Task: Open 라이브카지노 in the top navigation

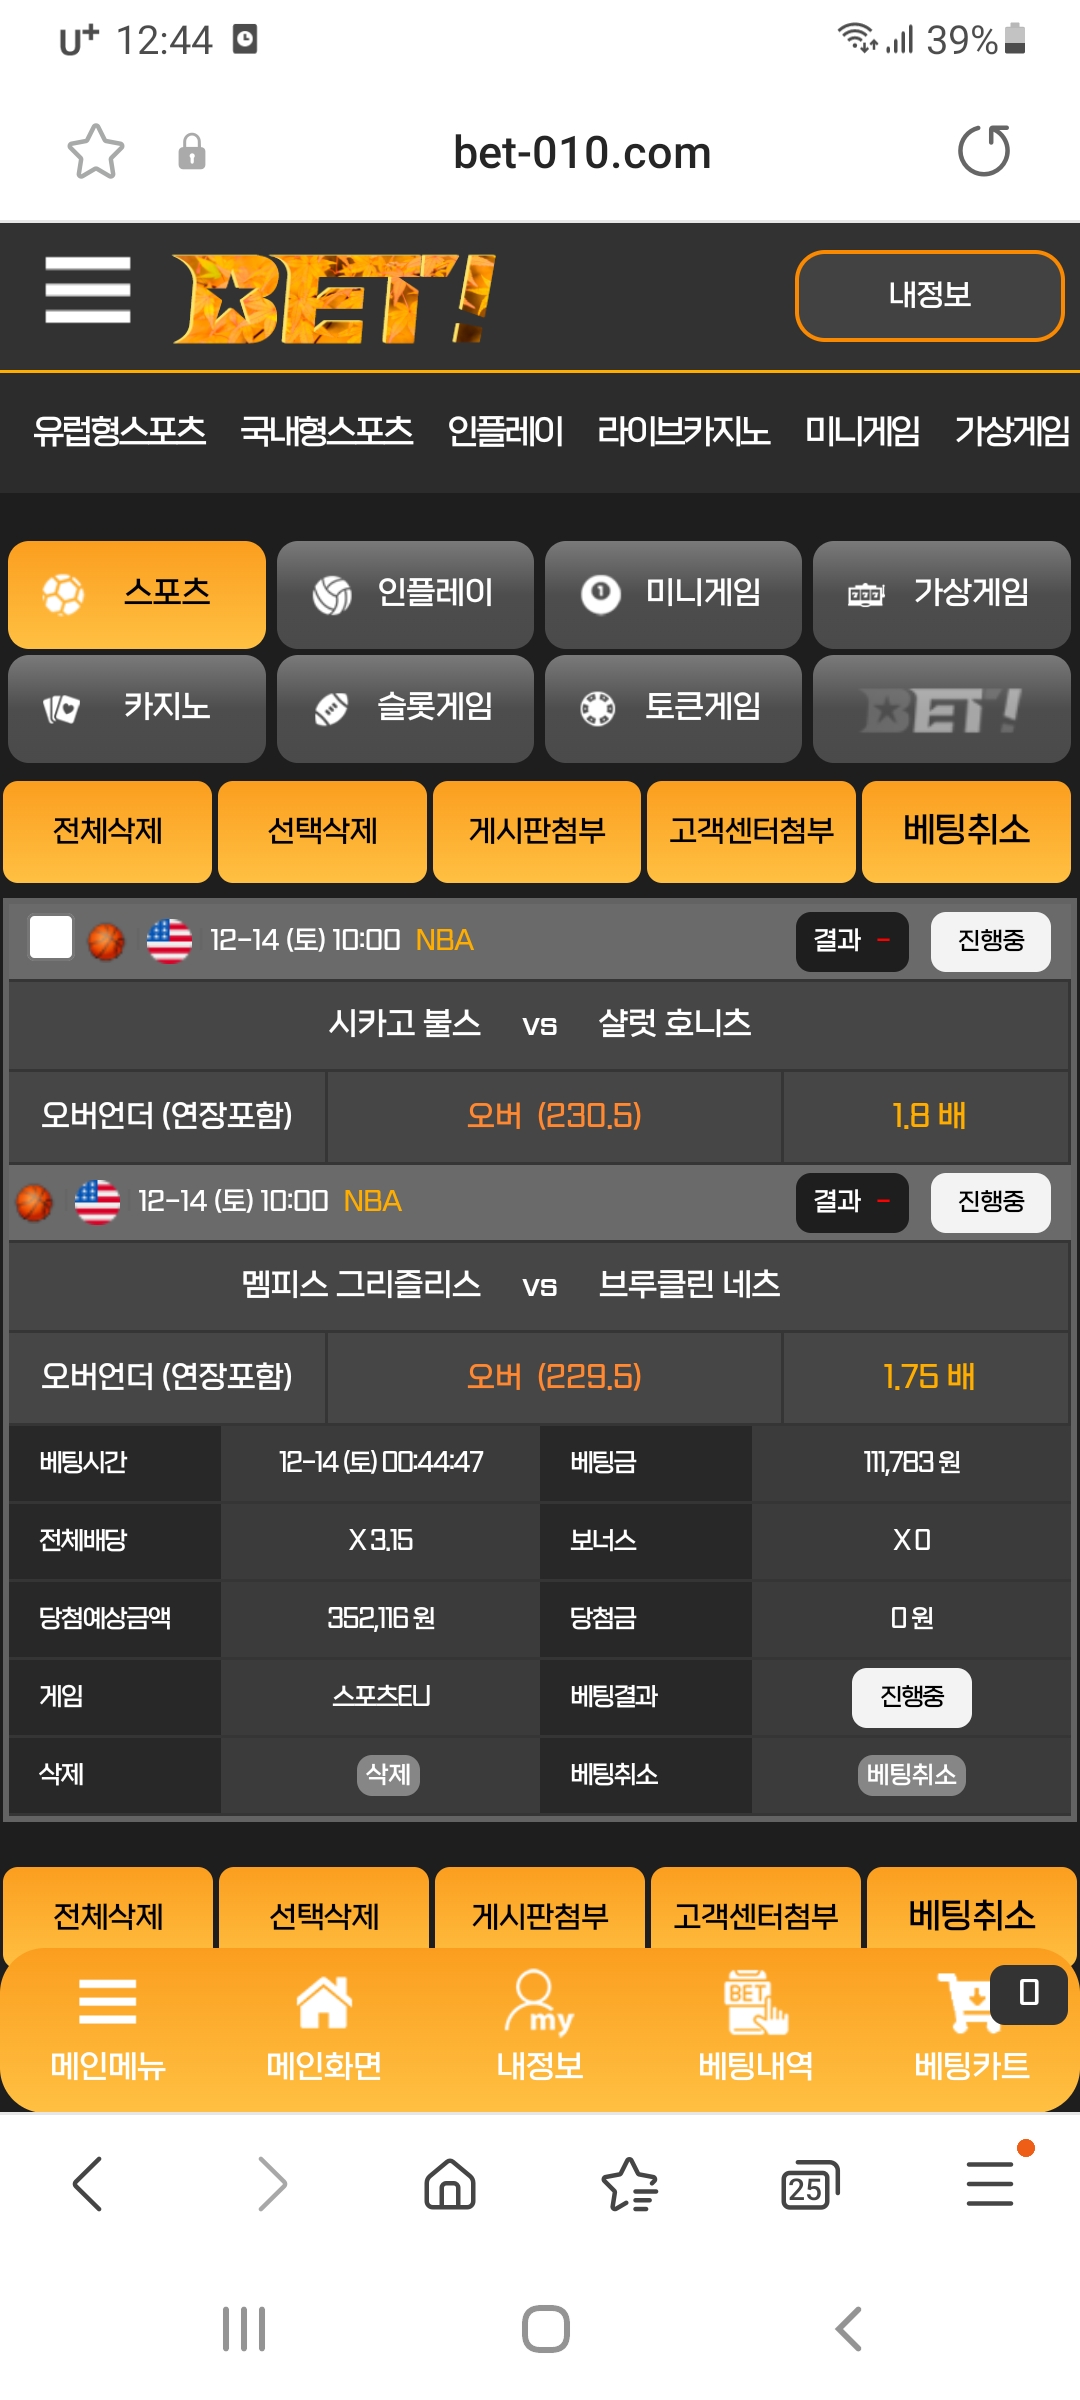Action: (684, 431)
